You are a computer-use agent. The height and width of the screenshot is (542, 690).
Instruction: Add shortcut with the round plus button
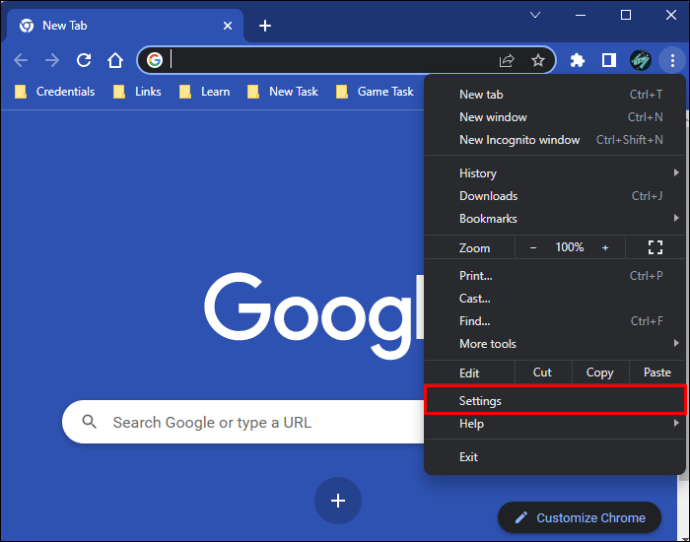[x=338, y=501]
